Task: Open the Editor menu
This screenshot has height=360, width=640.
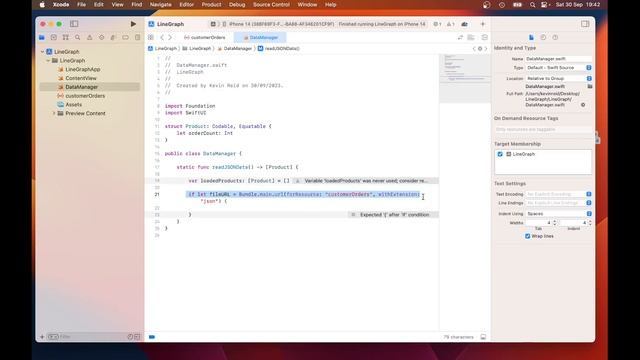Action: click(x=187, y=4)
